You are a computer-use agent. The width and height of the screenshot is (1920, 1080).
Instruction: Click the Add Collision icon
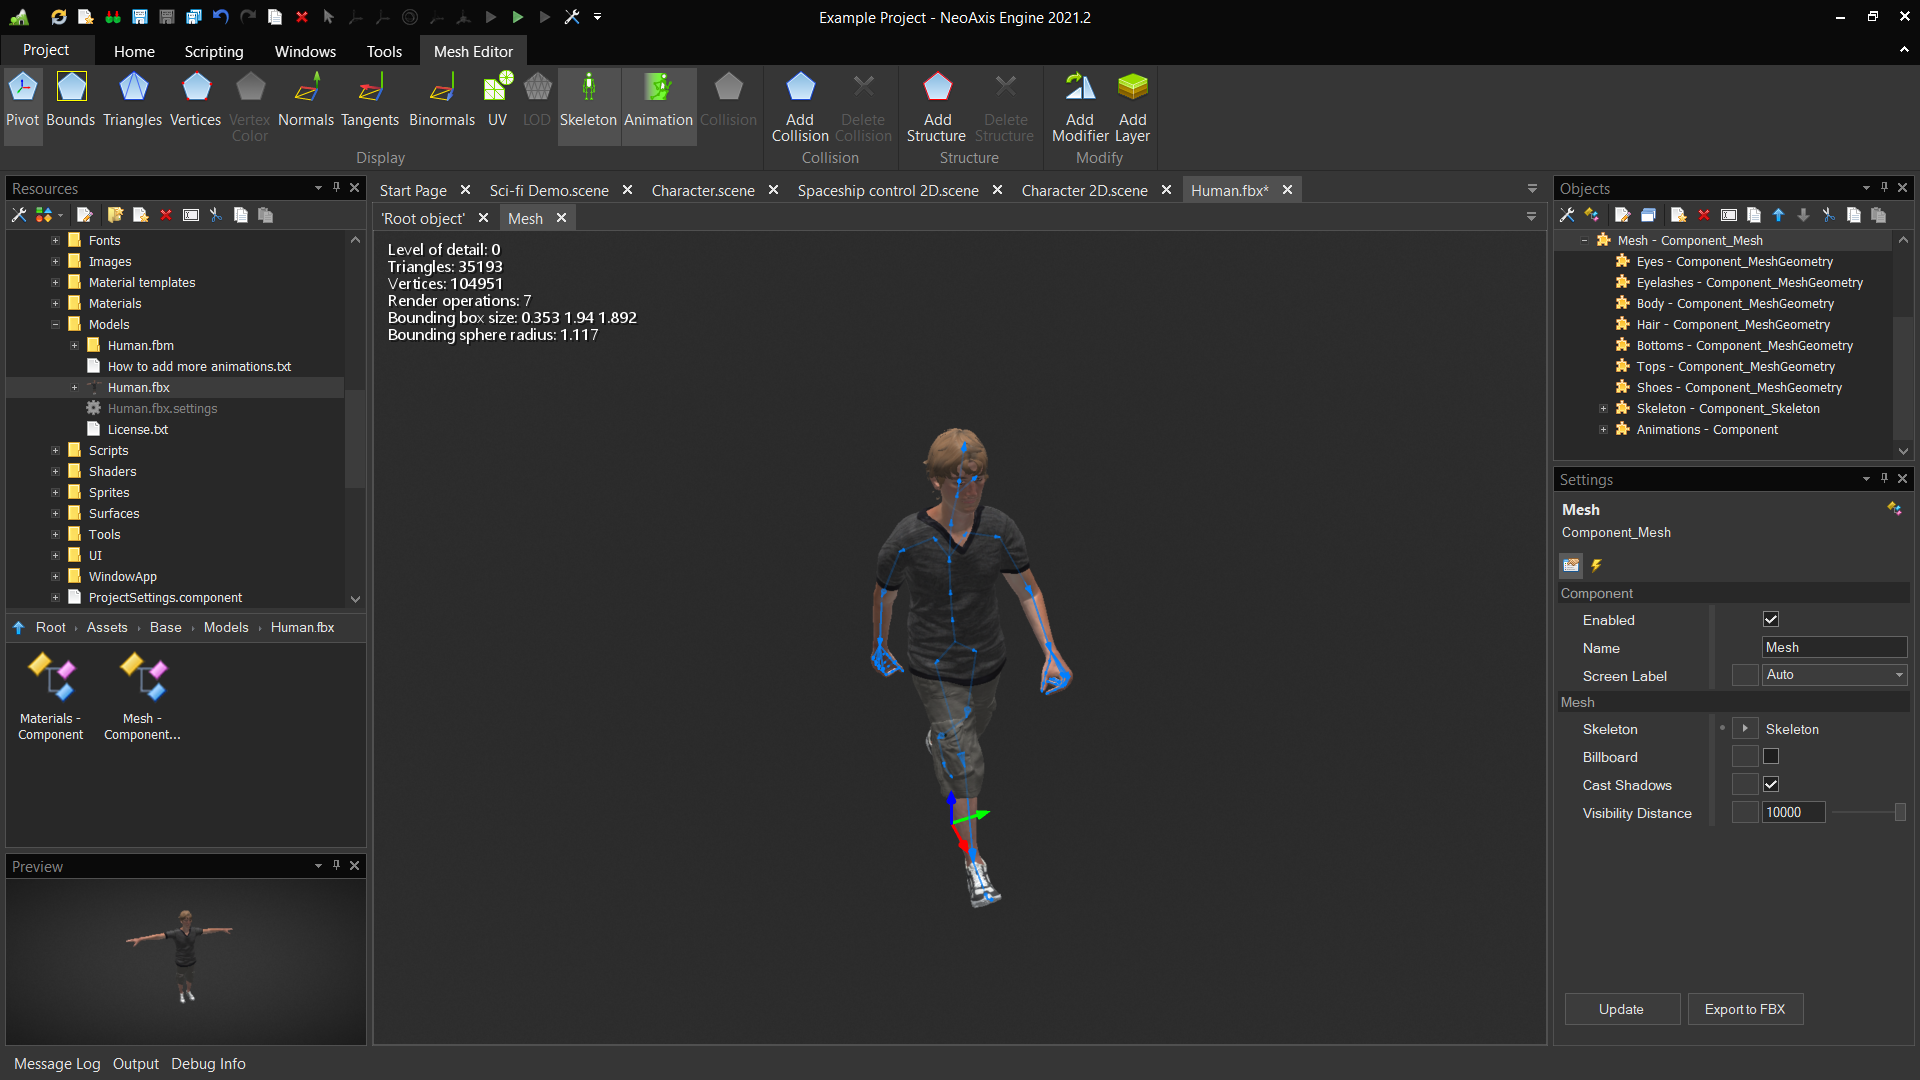[x=800, y=88]
